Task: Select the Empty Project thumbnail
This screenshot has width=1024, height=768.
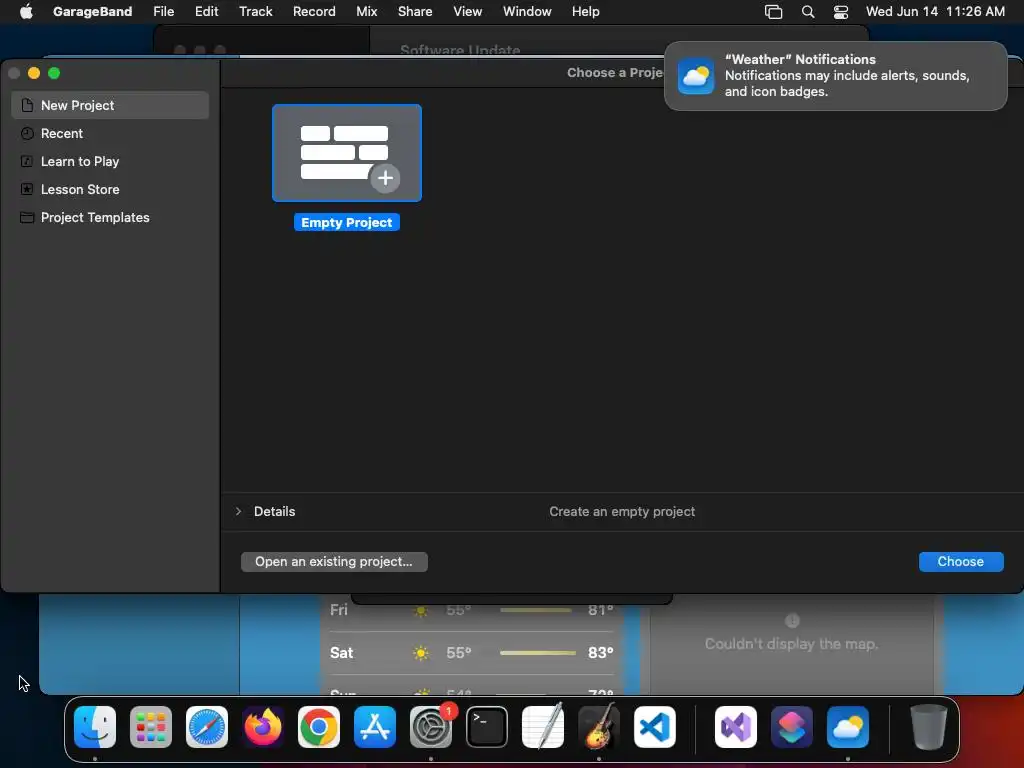Action: coord(347,153)
